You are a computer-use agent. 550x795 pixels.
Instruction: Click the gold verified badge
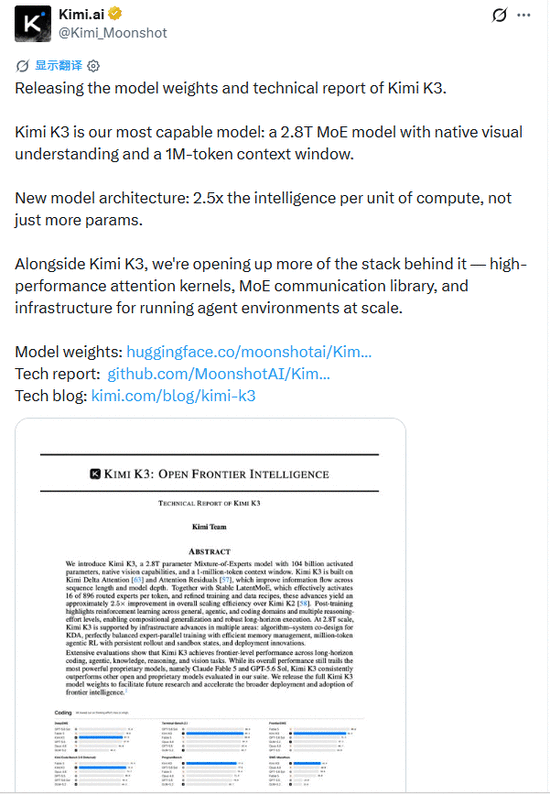(115, 14)
